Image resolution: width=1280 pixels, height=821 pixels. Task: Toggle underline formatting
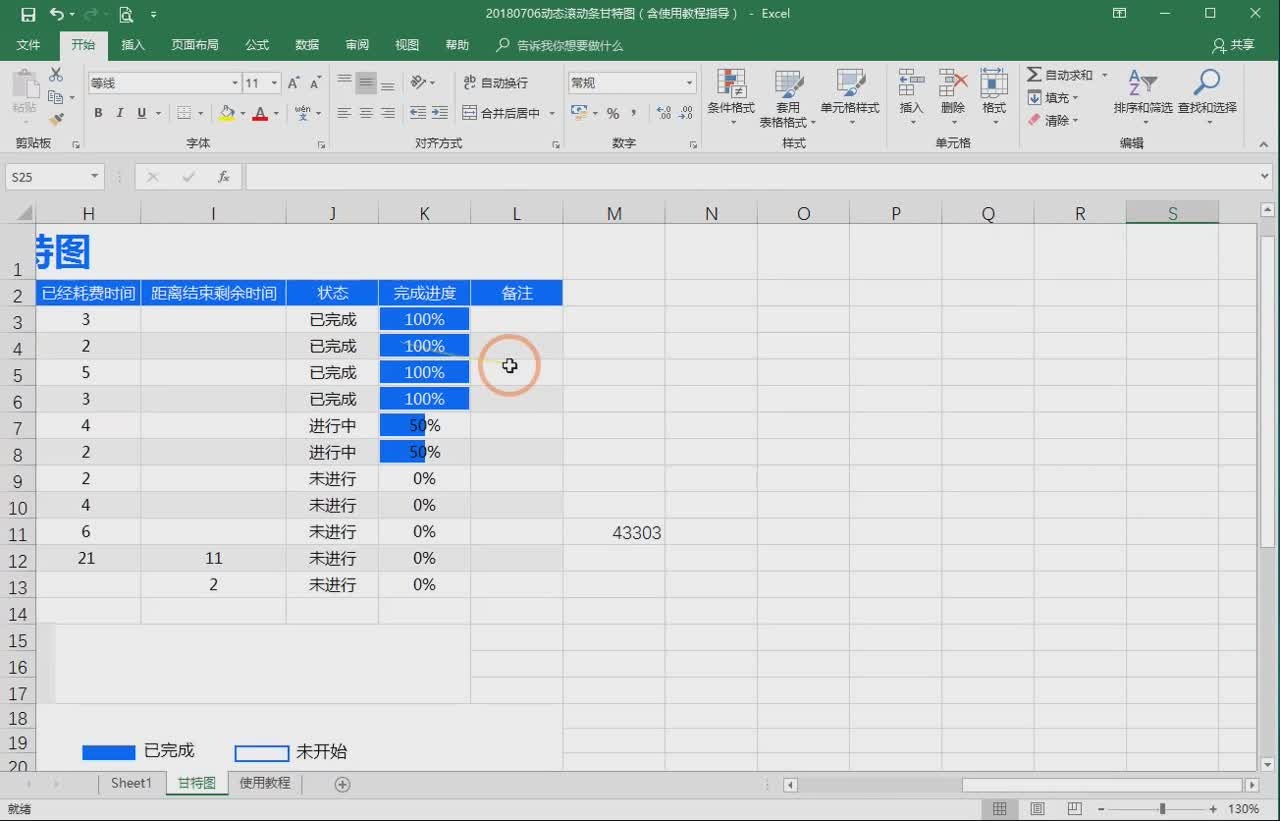click(141, 113)
